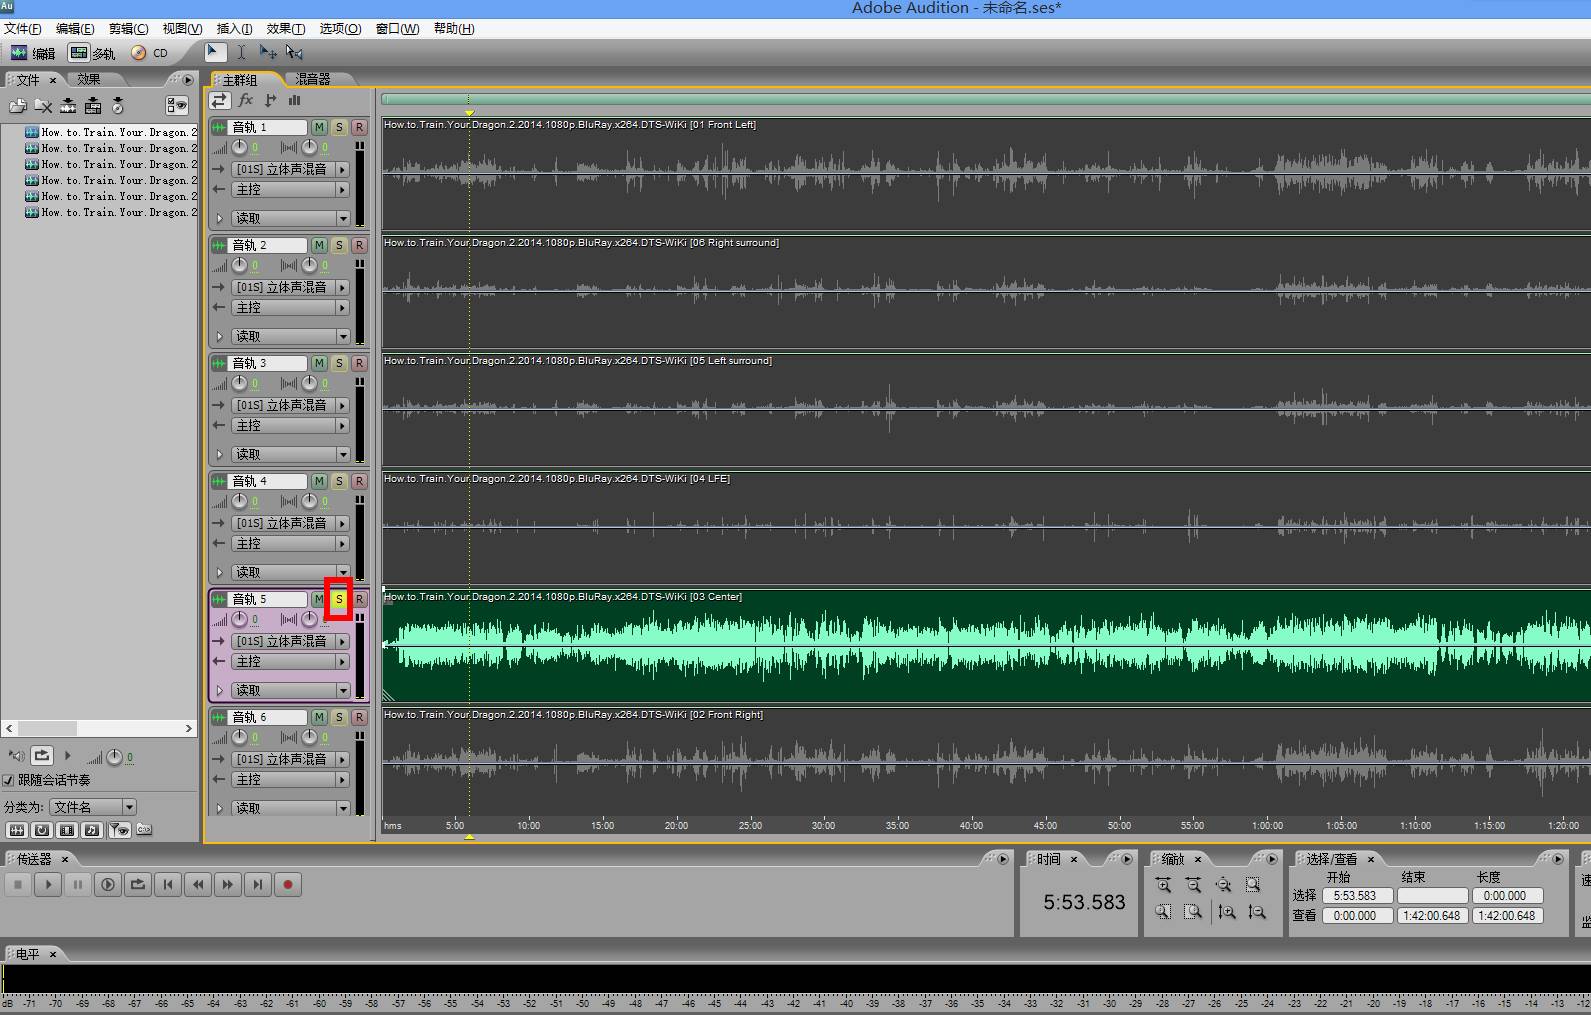Click the preview Play icon in Files panel
This screenshot has width=1591, height=1015.
[x=67, y=756]
